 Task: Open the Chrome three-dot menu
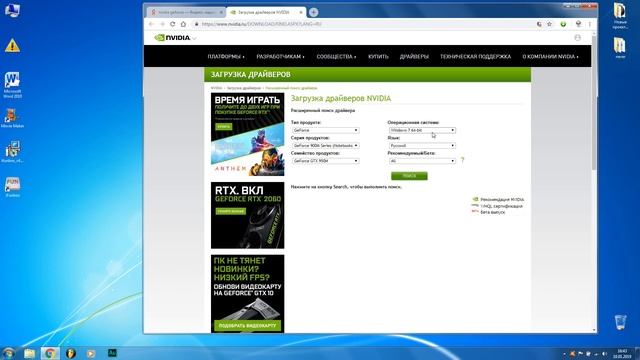590,24
